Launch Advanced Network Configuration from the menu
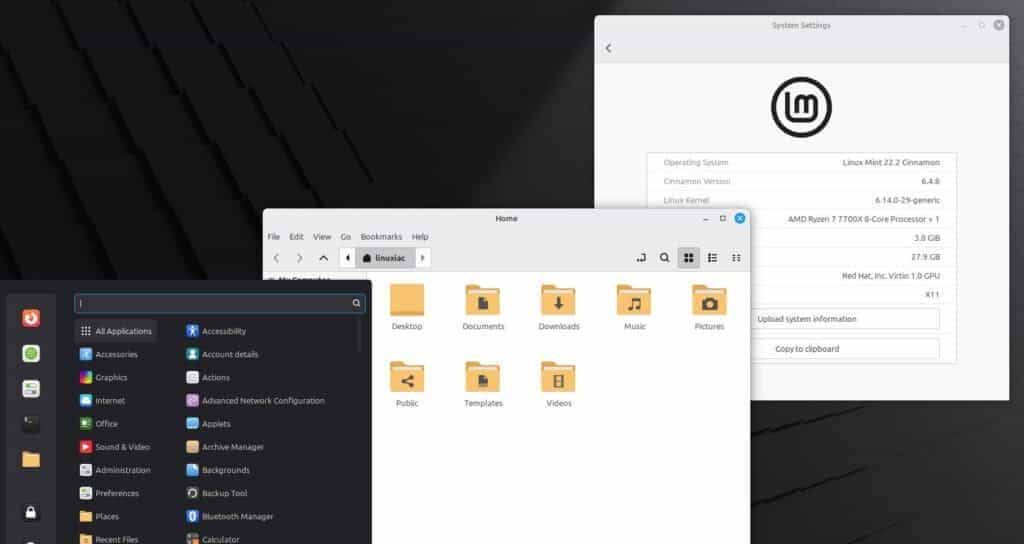The height and width of the screenshot is (544, 1024). (x=255, y=401)
